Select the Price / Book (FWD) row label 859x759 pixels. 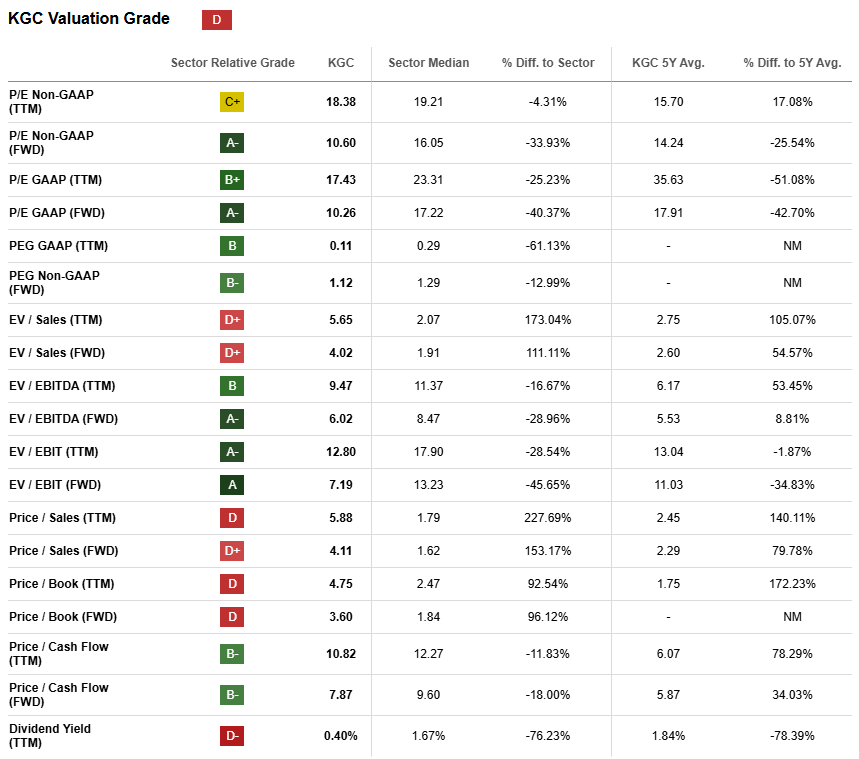[63, 617]
